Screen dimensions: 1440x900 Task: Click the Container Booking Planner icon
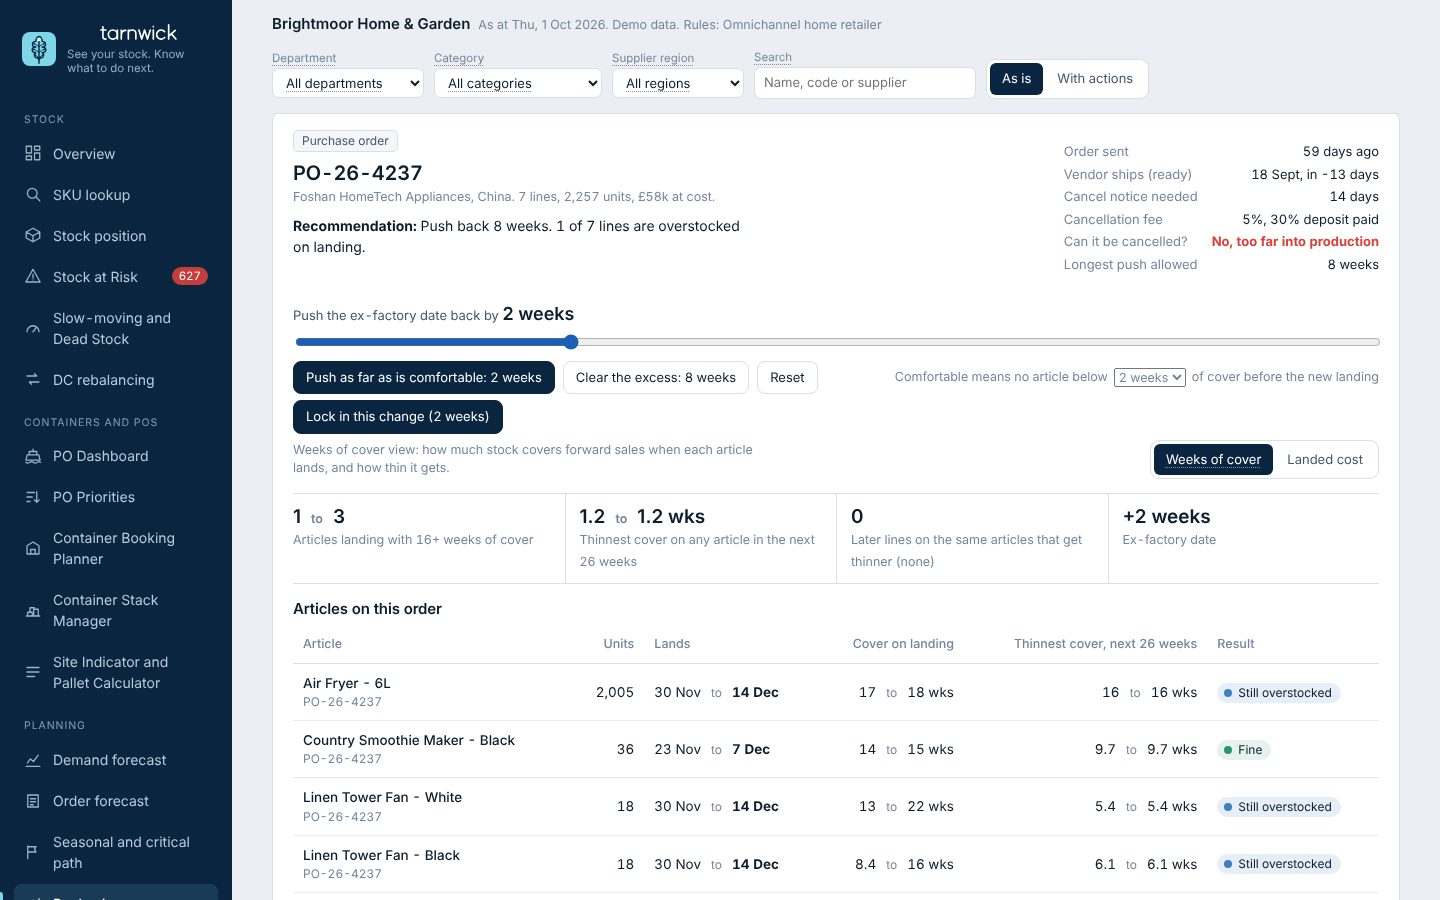[x=33, y=548]
